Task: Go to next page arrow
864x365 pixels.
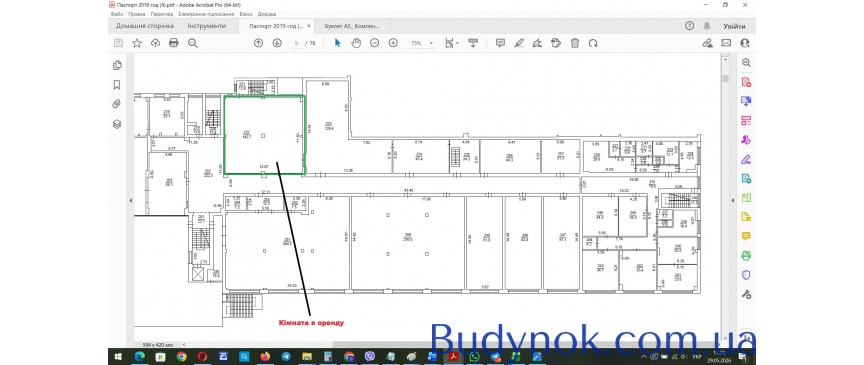Action: pyautogui.click(x=277, y=43)
